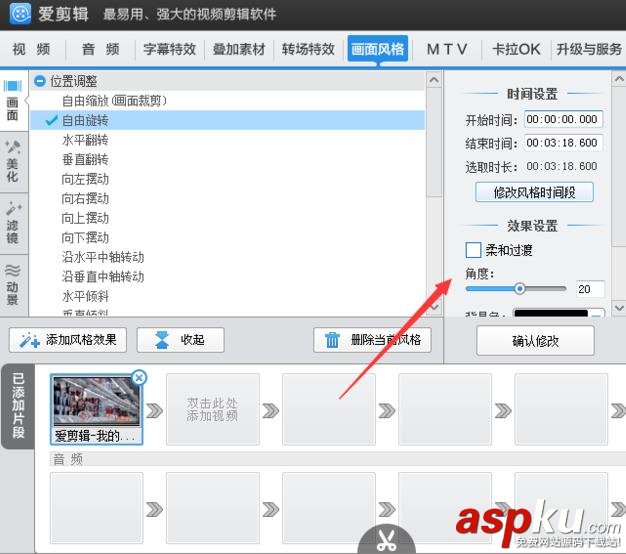
Task: Click 双击此处添加视频 placeholder slot
Action: click(213, 410)
